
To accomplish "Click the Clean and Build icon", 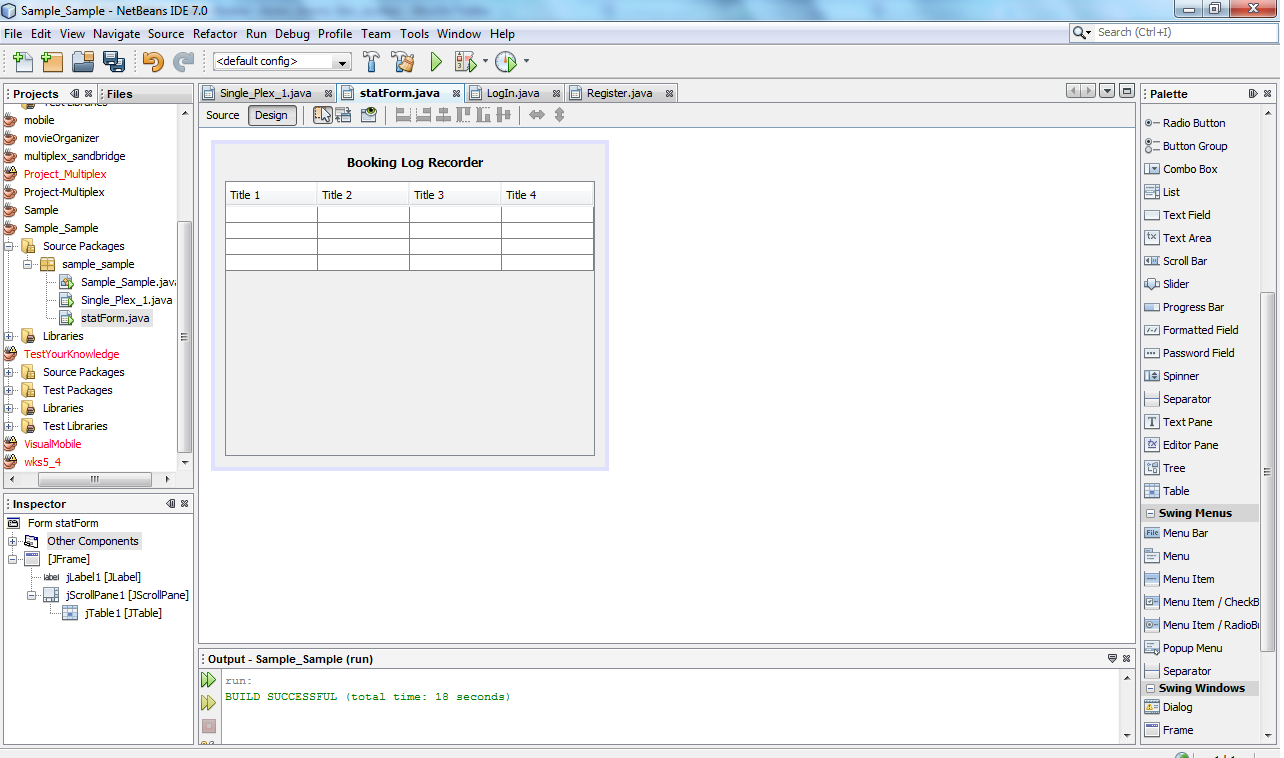I will (403, 61).
